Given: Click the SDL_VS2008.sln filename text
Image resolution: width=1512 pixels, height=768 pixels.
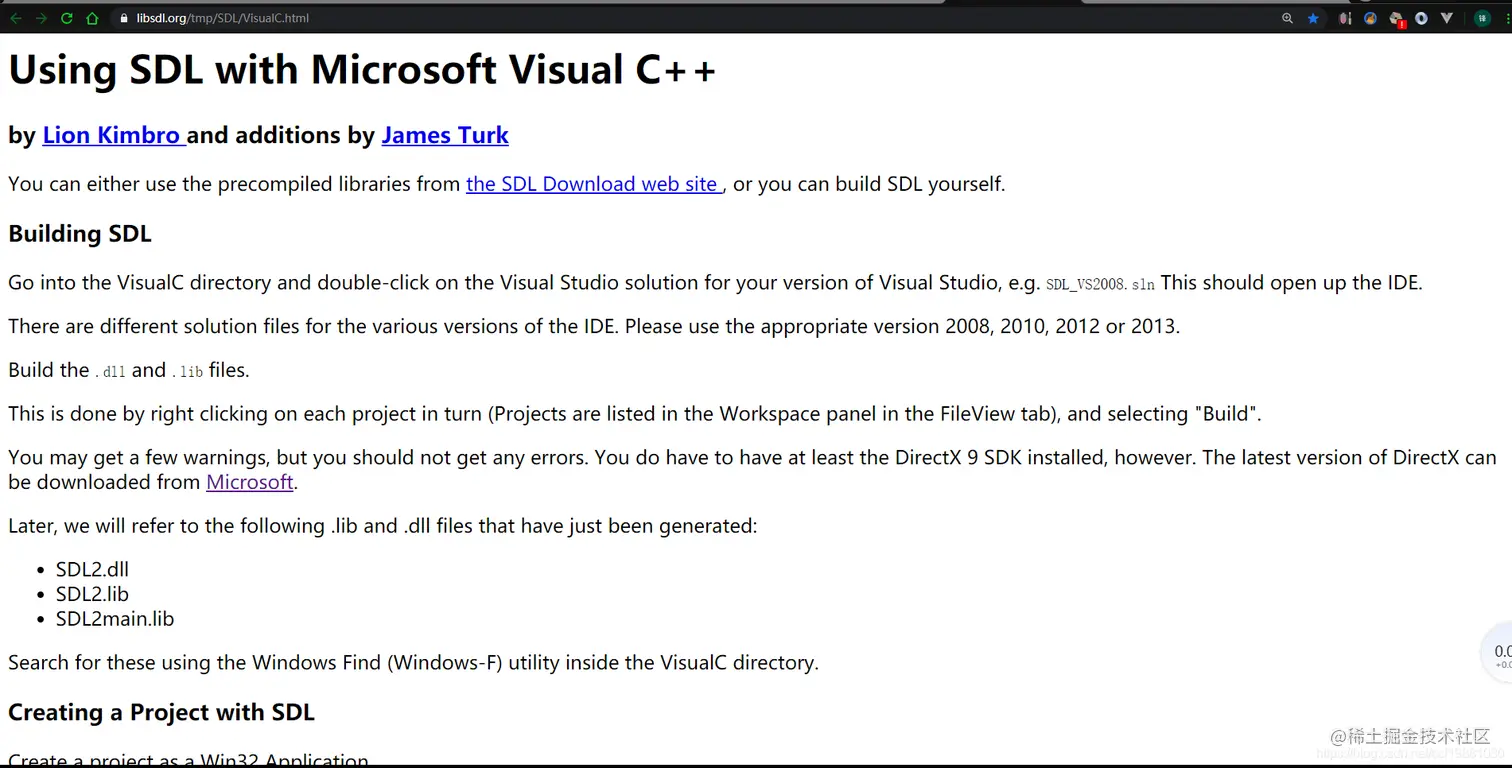Looking at the screenshot, I should [1100, 285].
